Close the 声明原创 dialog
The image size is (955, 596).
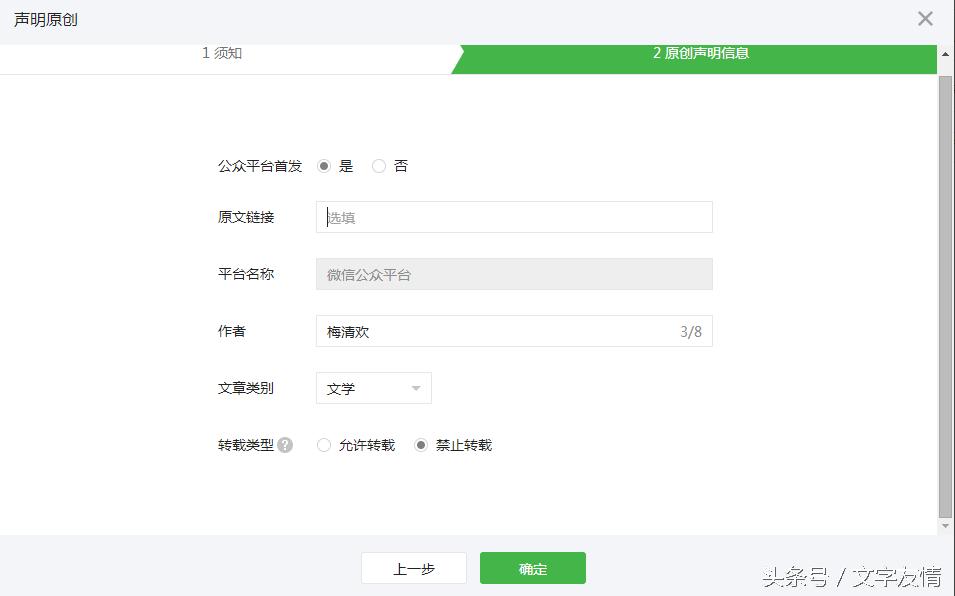tap(925, 18)
